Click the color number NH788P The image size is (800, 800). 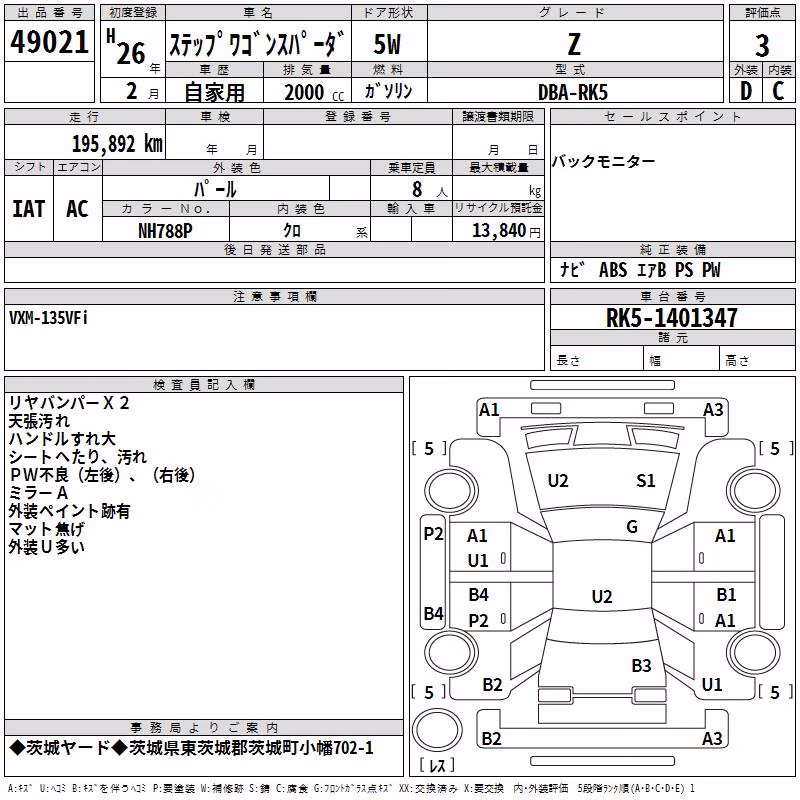coord(165,231)
